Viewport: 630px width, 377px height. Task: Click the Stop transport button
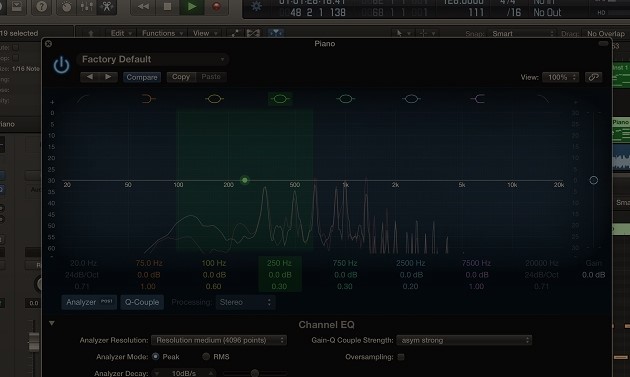coord(167,6)
